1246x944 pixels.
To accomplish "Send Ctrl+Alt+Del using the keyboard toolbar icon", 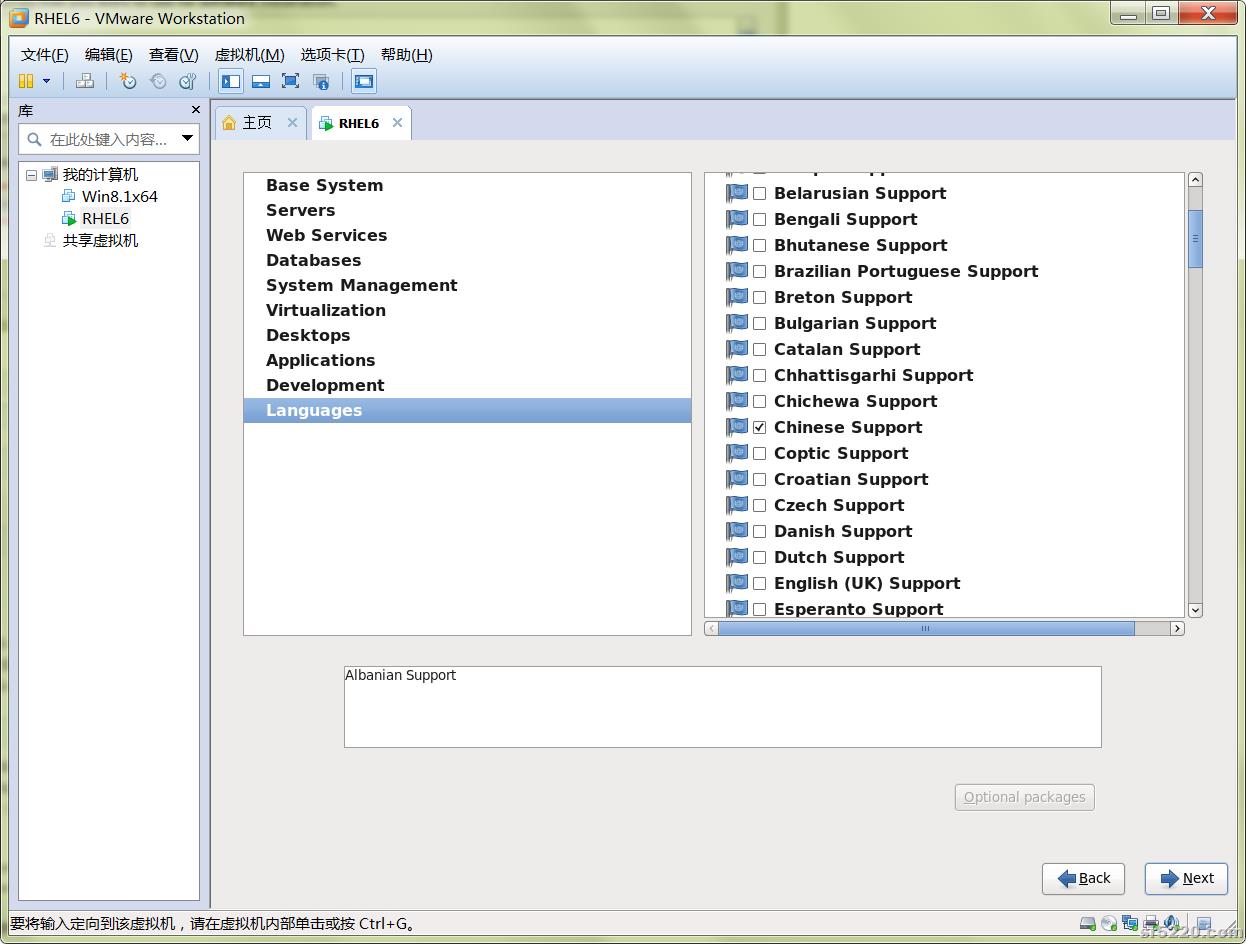I will coord(85,81).
